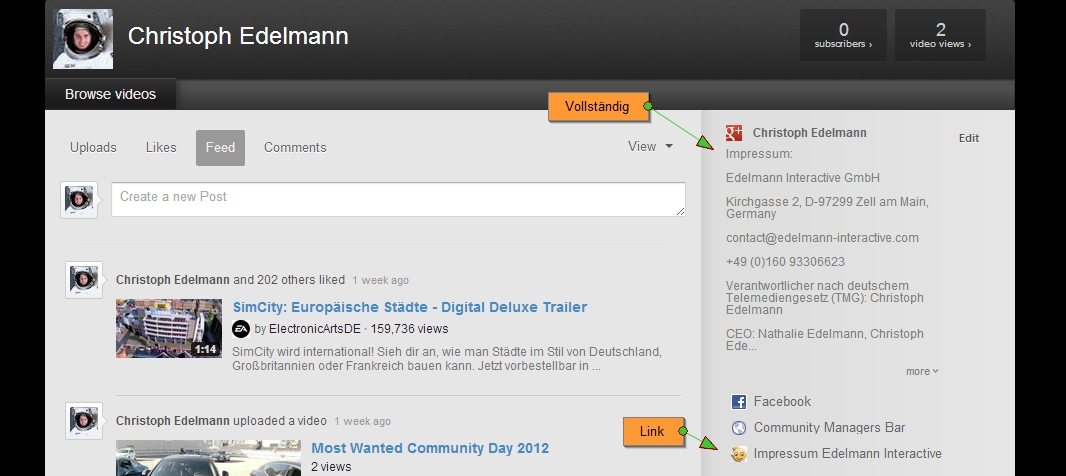
Task: Open the Impressum Edelmann Interactive link
Action: pyautogui.click(x=847, y=454)
